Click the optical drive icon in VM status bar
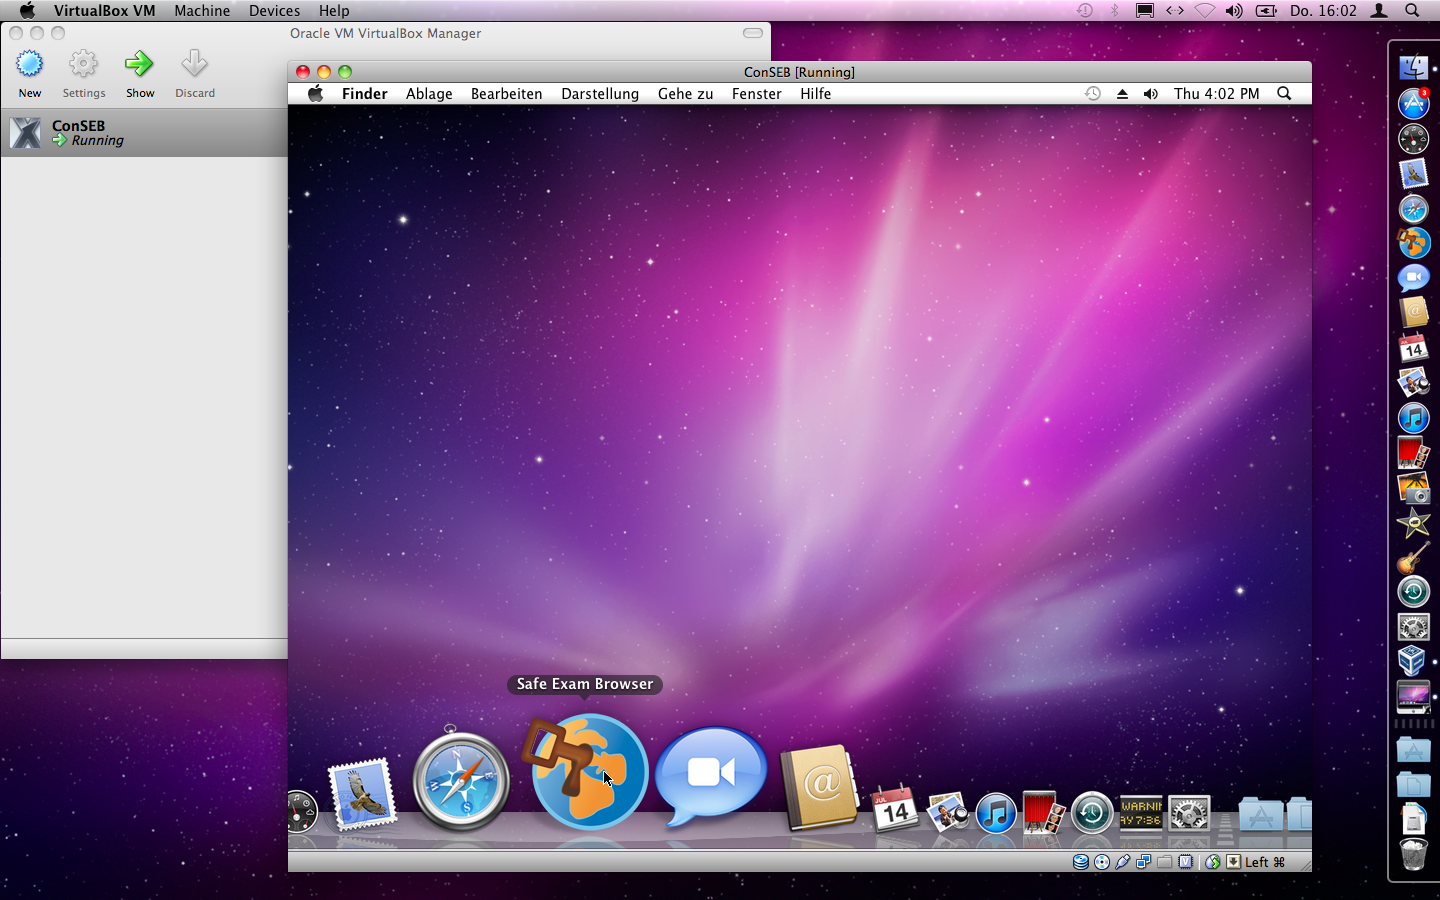This screenshot has width=1440, height=900. (1101, 861)
